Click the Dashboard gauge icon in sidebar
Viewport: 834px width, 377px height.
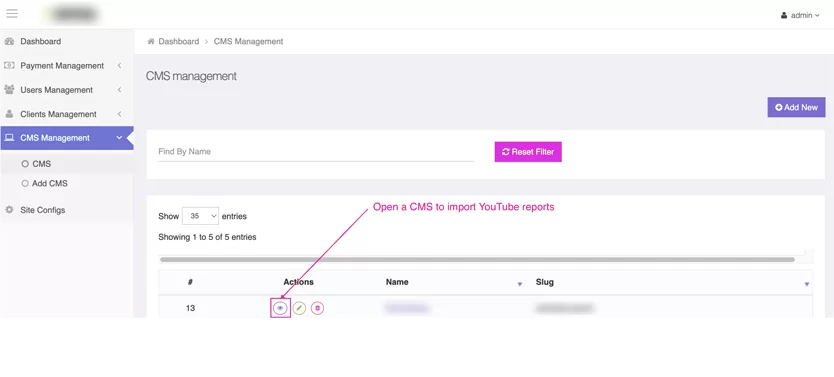[9, 41]
